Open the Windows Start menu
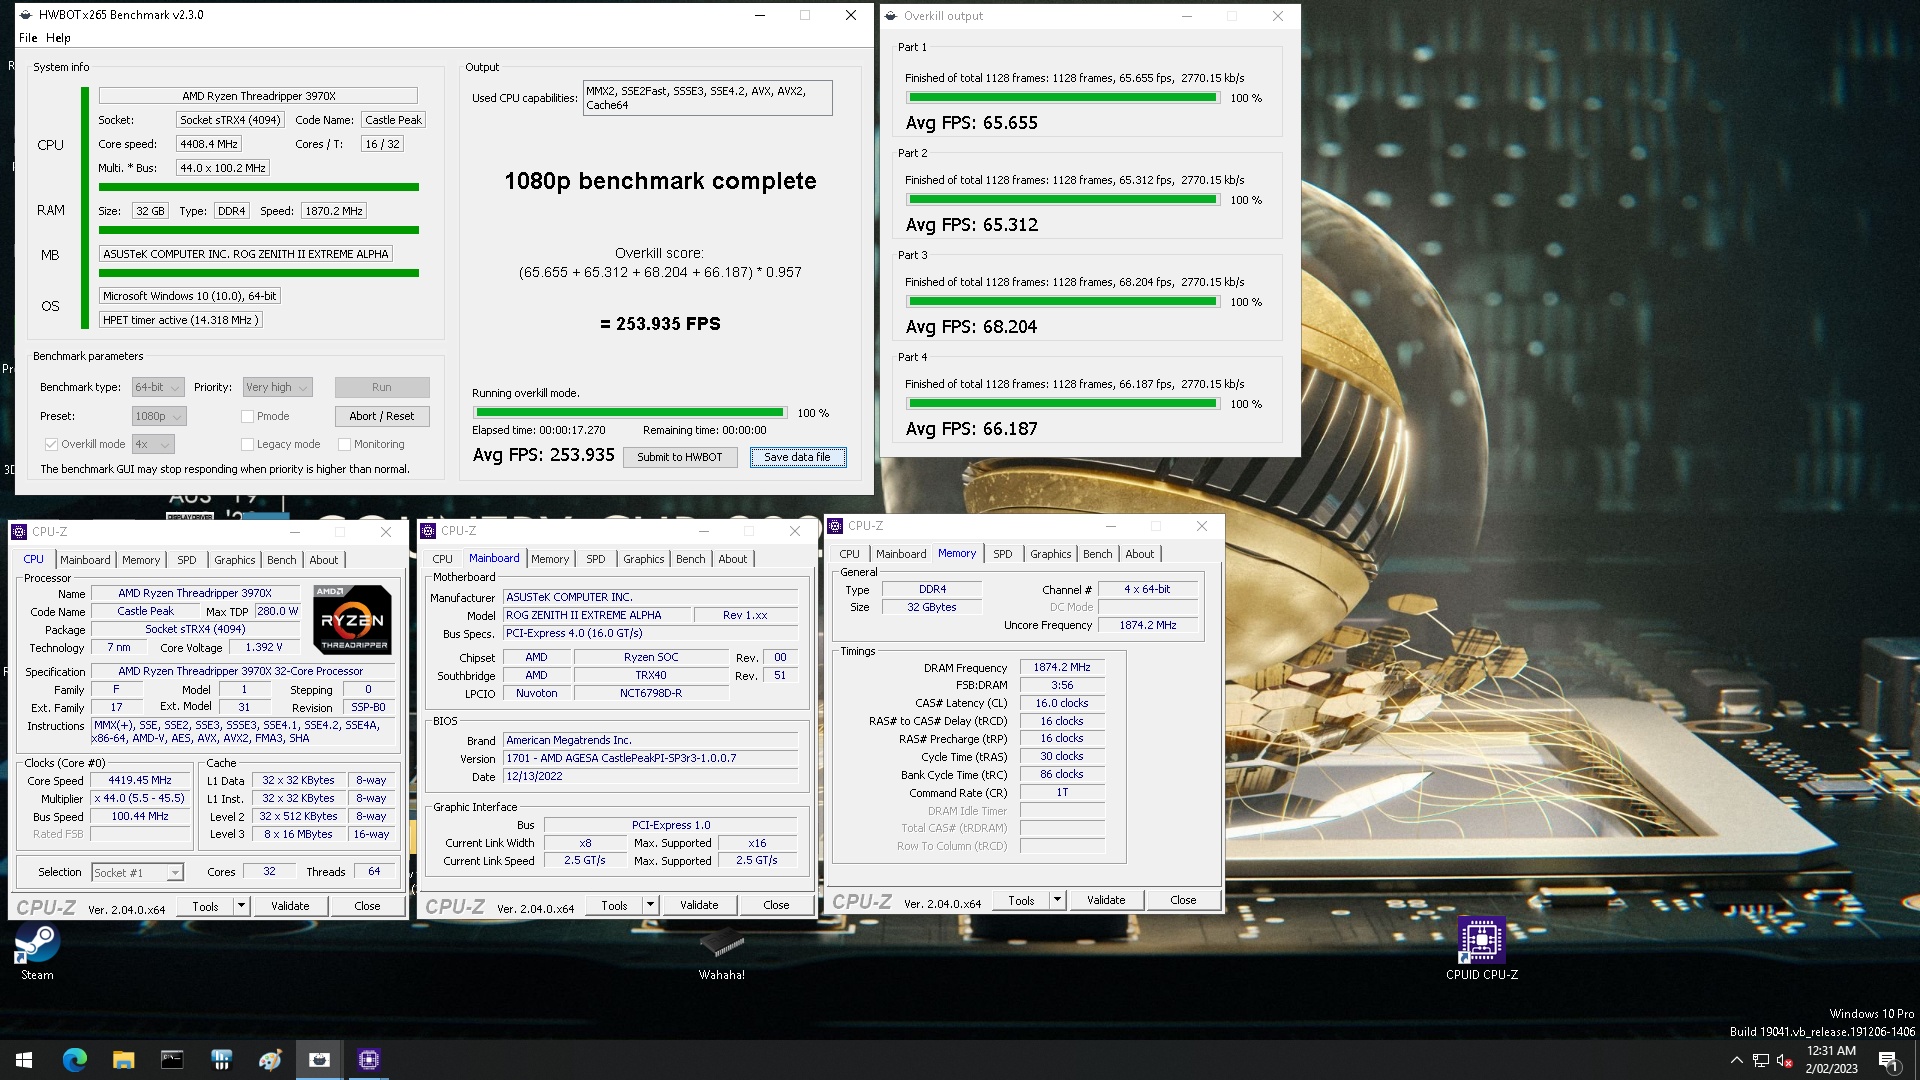1920x1080 pixels. coord(24,1060)
